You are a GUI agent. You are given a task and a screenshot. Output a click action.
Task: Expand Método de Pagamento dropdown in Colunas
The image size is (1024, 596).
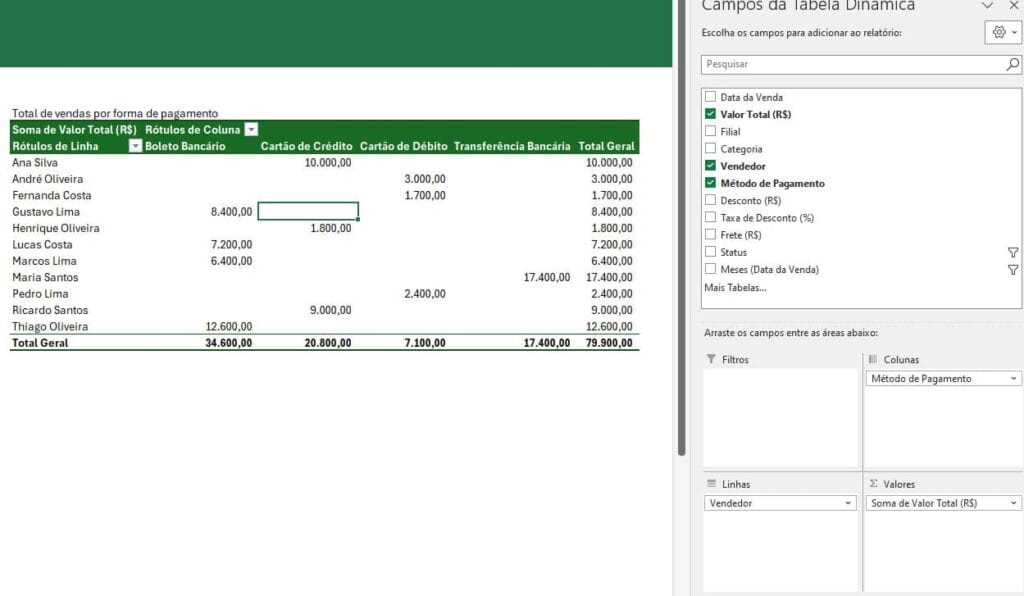coord(1014,379)
